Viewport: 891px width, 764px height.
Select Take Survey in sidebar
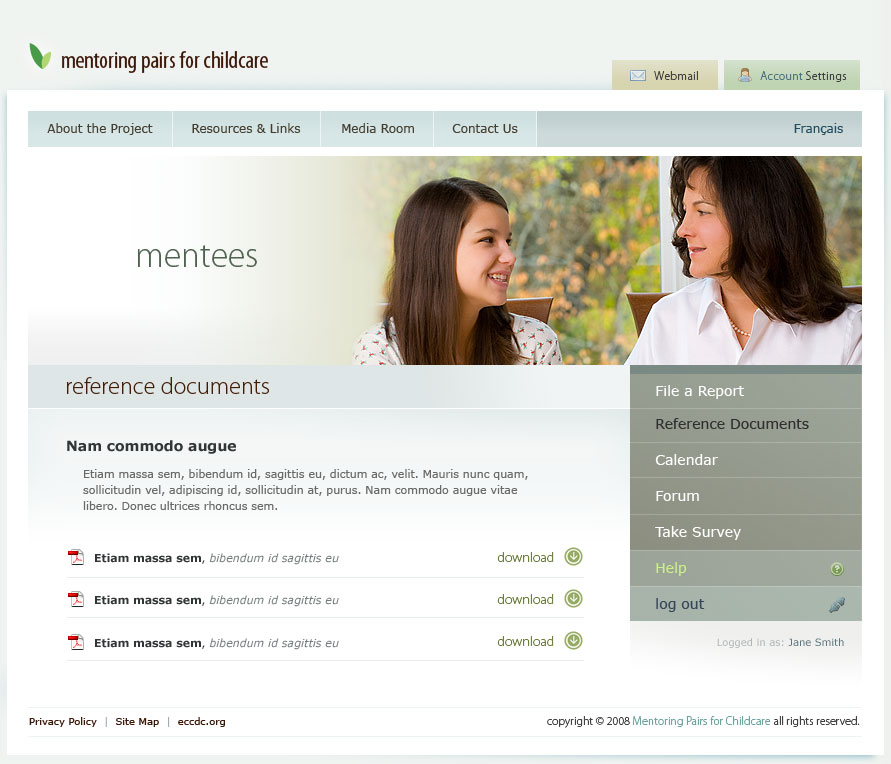[746, 532]
